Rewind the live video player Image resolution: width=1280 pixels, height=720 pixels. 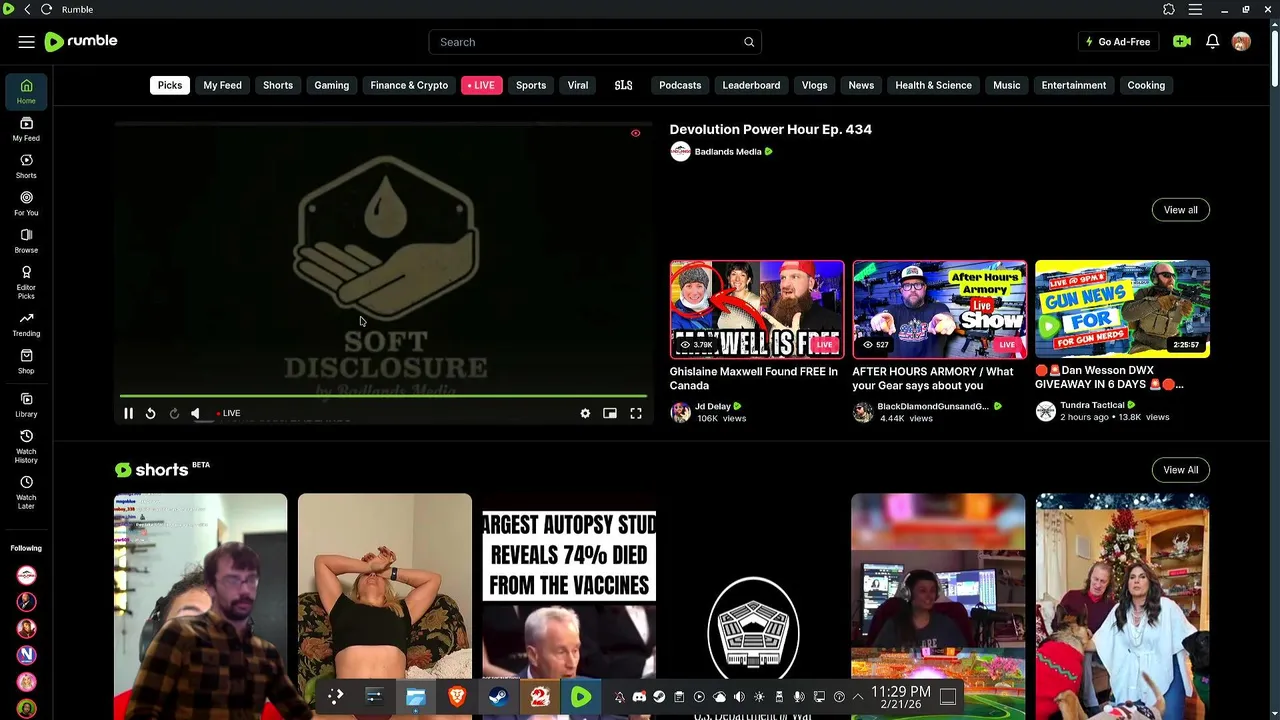150,413
